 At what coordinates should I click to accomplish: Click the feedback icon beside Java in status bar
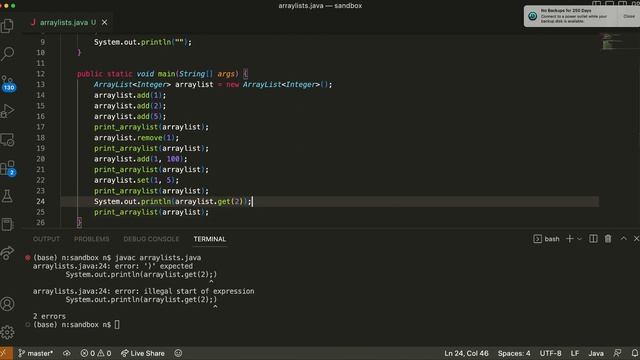(618, 353)
